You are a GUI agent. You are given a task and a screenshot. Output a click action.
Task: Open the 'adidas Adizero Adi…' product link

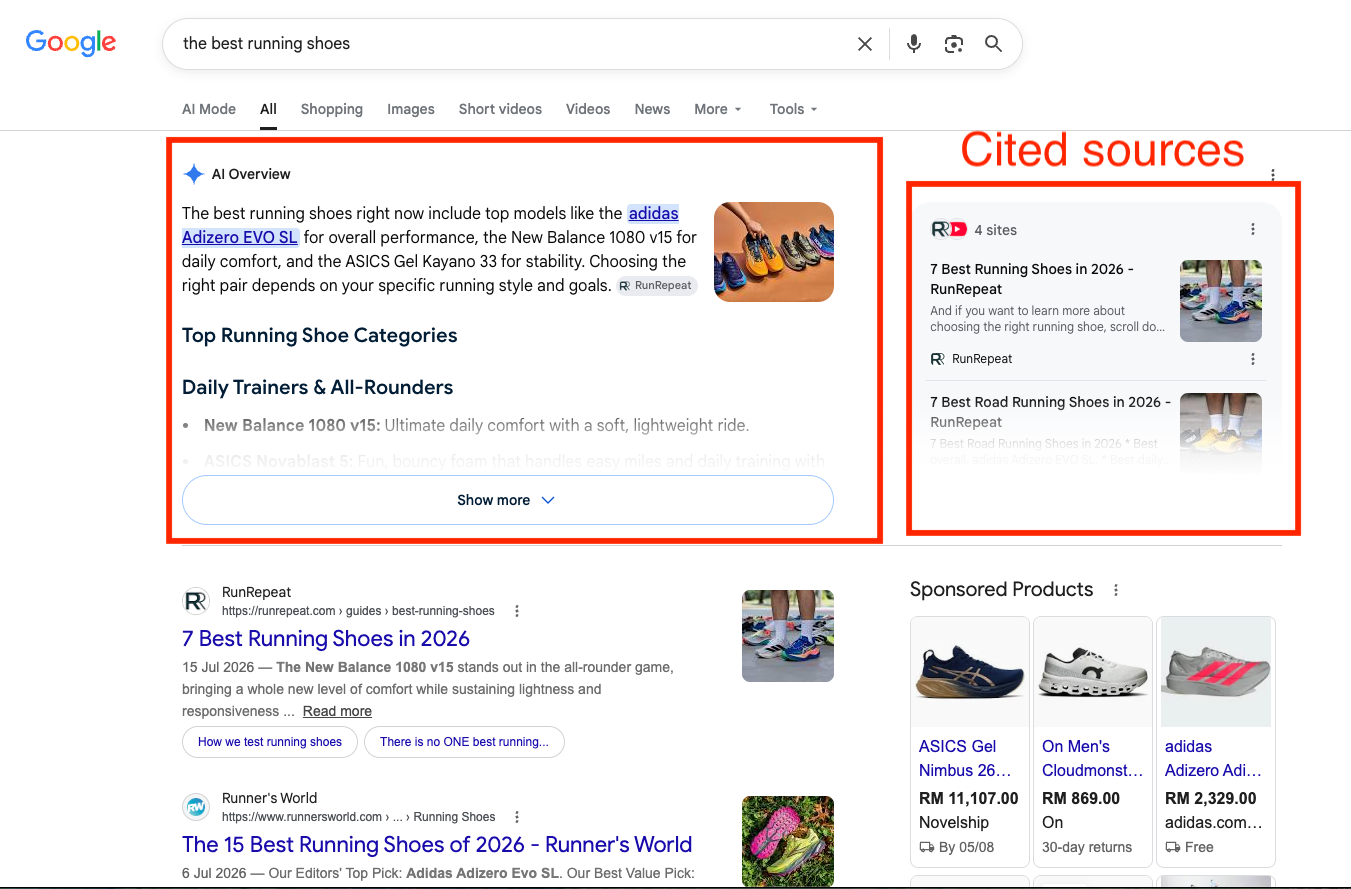1213,758
